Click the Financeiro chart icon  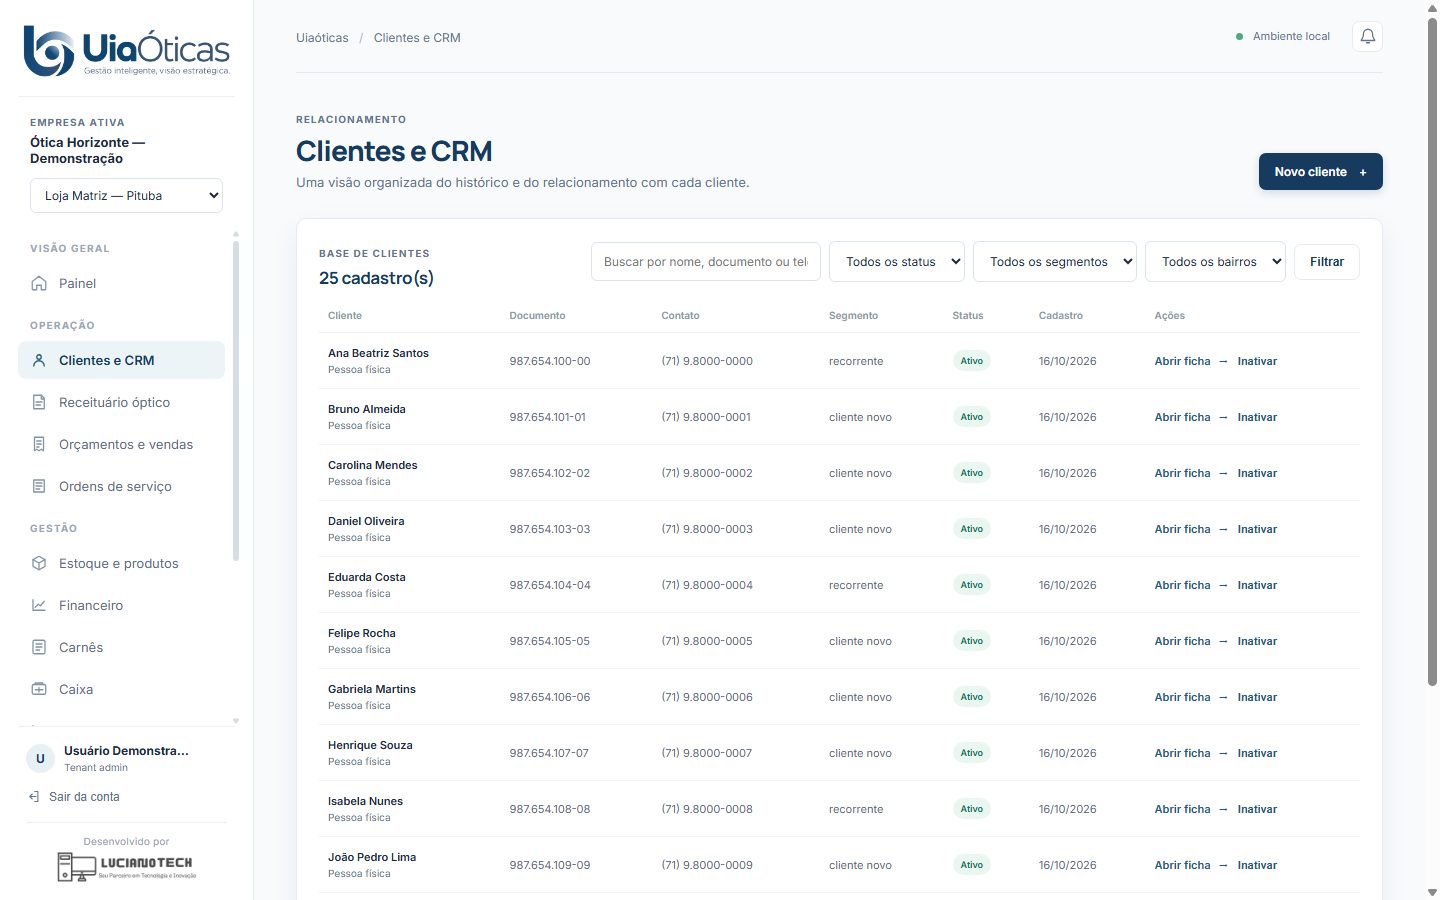pyautogui.click(x=39, y=606)
